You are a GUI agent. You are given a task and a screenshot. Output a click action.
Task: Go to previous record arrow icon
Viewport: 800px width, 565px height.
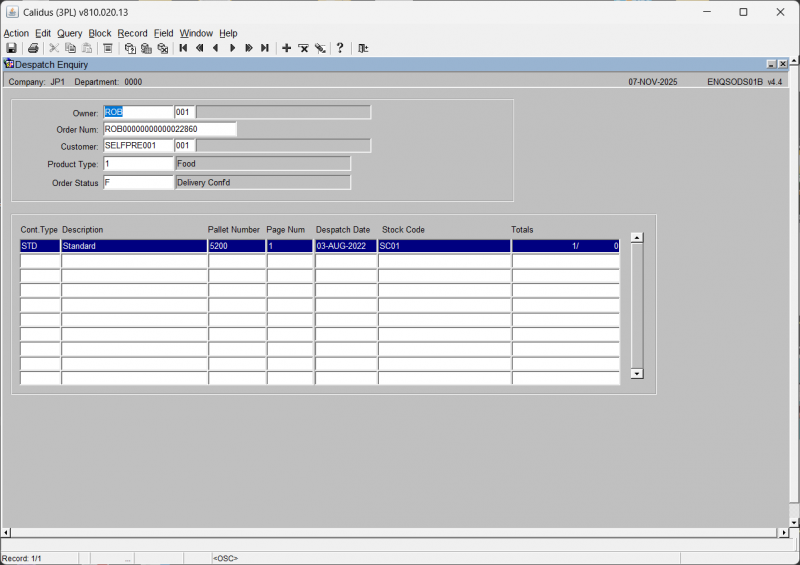click(215, 48)
